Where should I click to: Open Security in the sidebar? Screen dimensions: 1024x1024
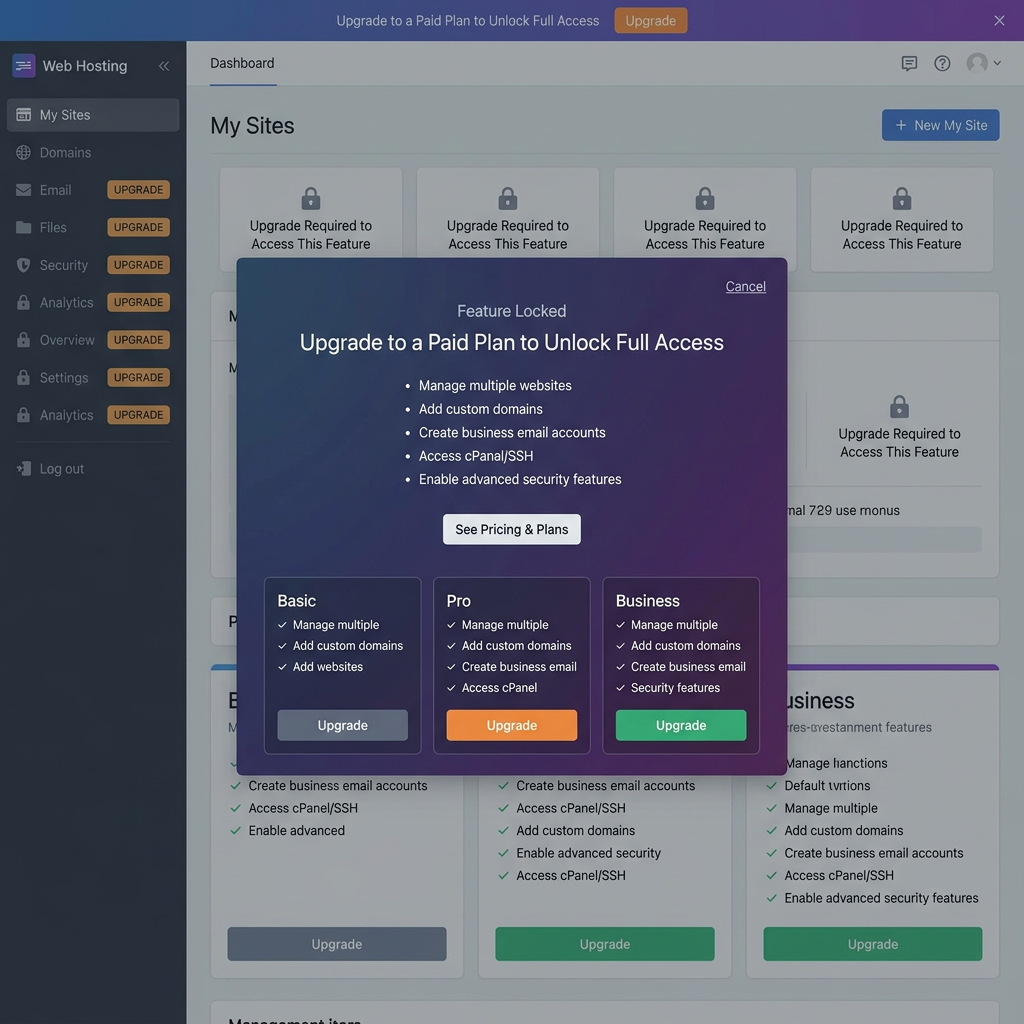[x=63, y=265]
